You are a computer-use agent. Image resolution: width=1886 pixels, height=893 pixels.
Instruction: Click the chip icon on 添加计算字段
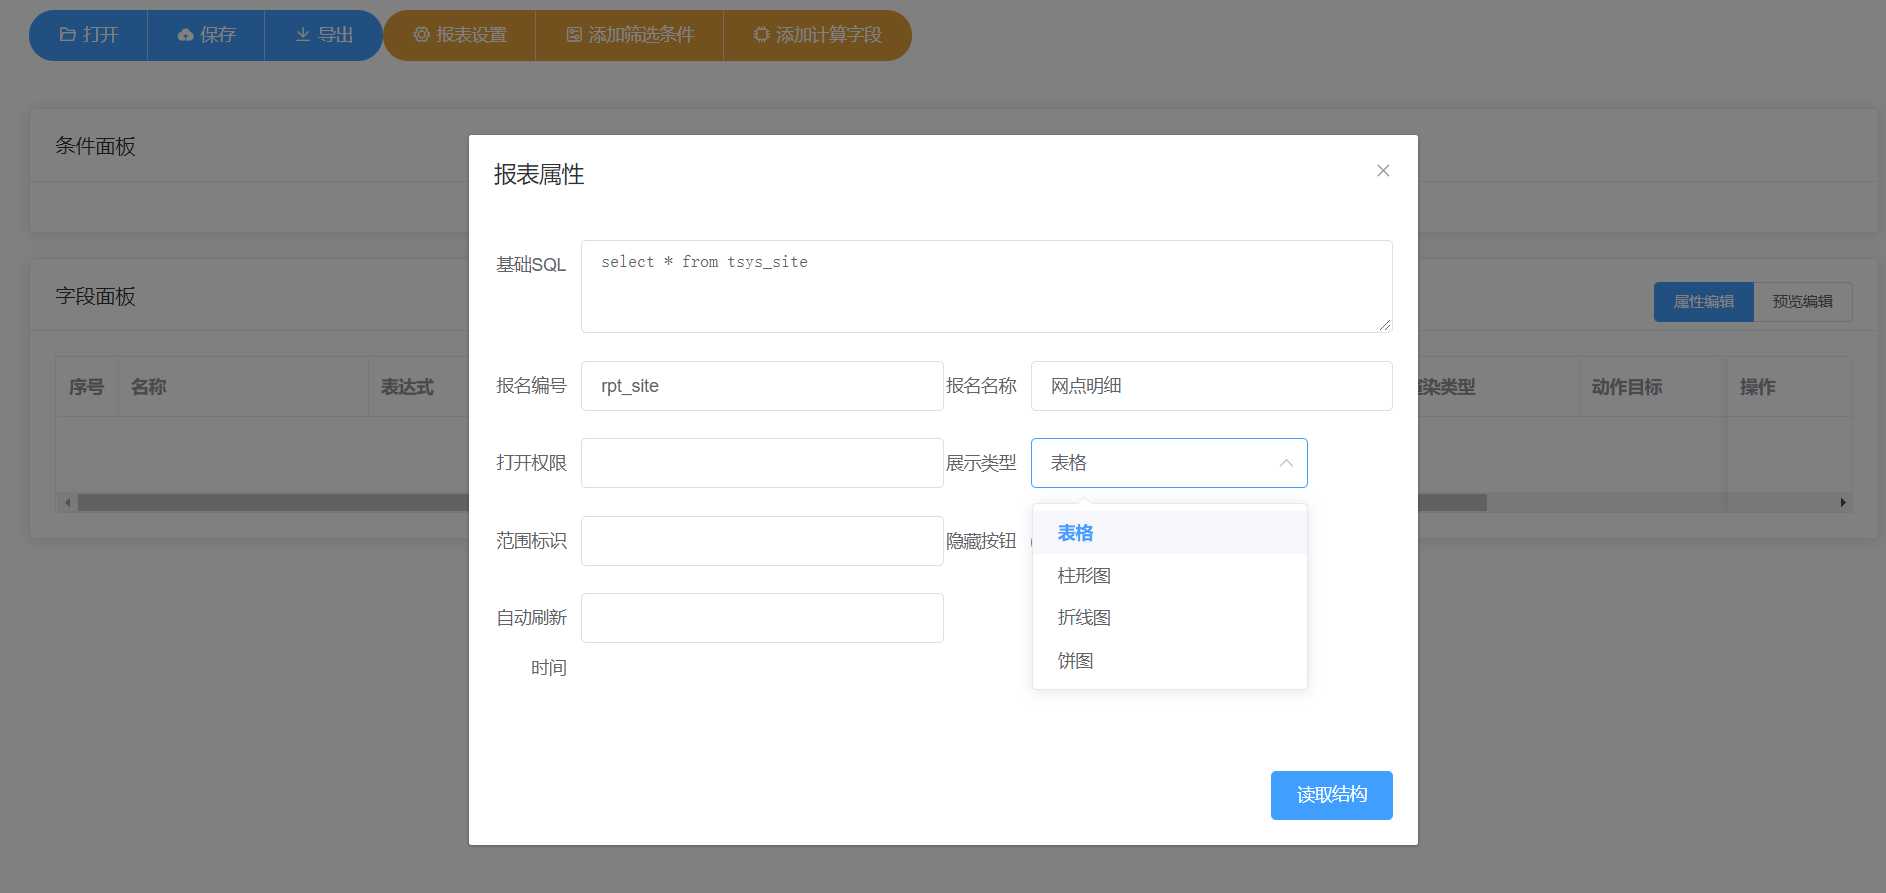[761, 35]
